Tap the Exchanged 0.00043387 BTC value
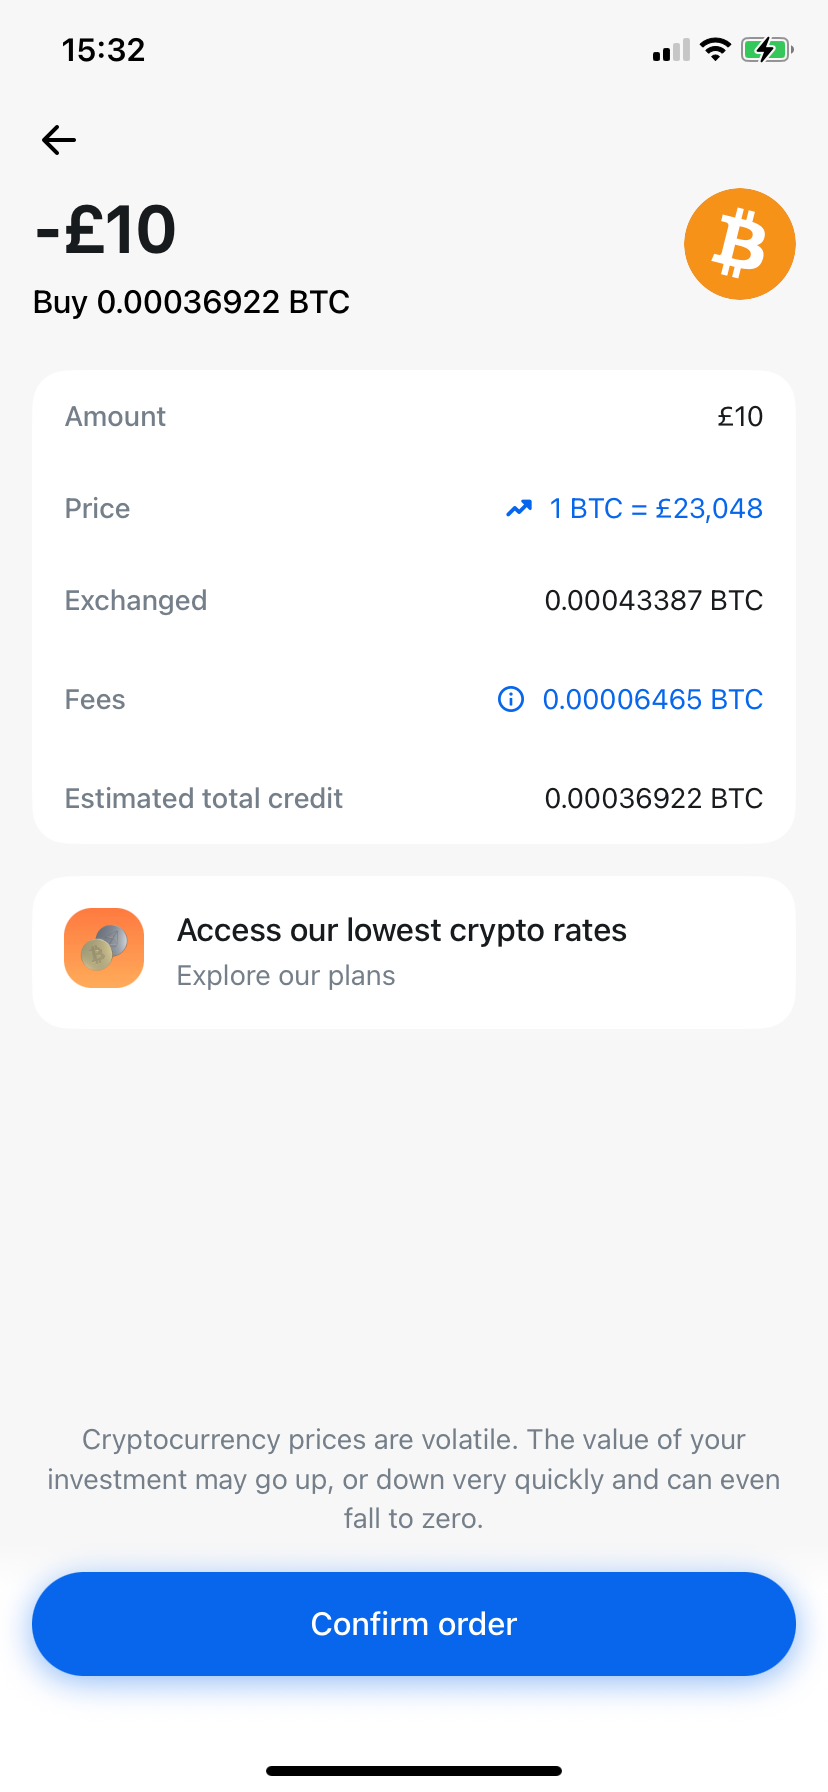828x1792 pixels. tap(653, 600)
